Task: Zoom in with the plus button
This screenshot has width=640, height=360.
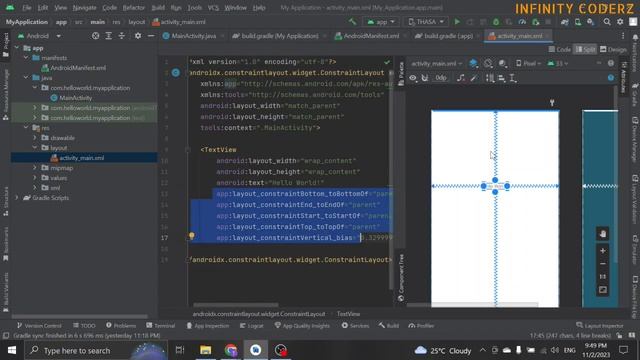Action: [602, 251]
